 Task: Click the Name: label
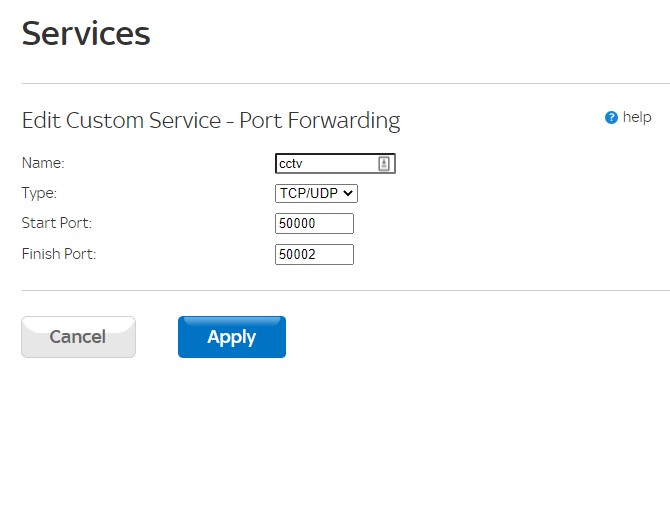coord(43,163)
